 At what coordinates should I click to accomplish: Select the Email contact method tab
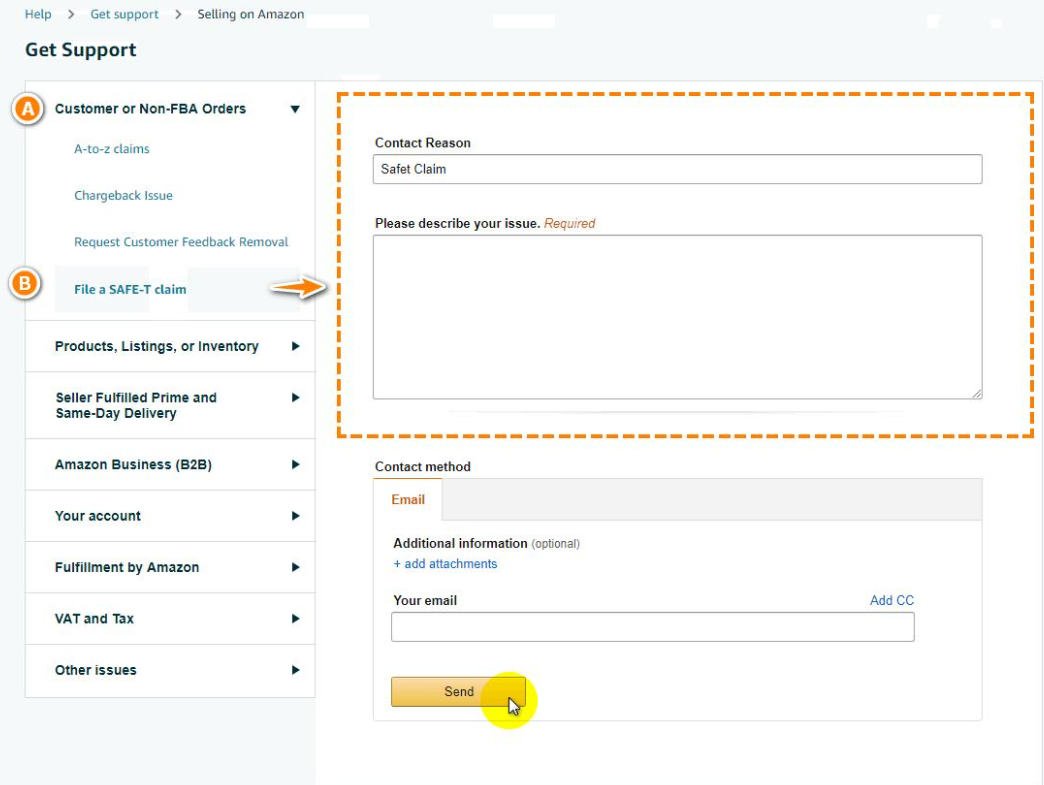[407, 500]
